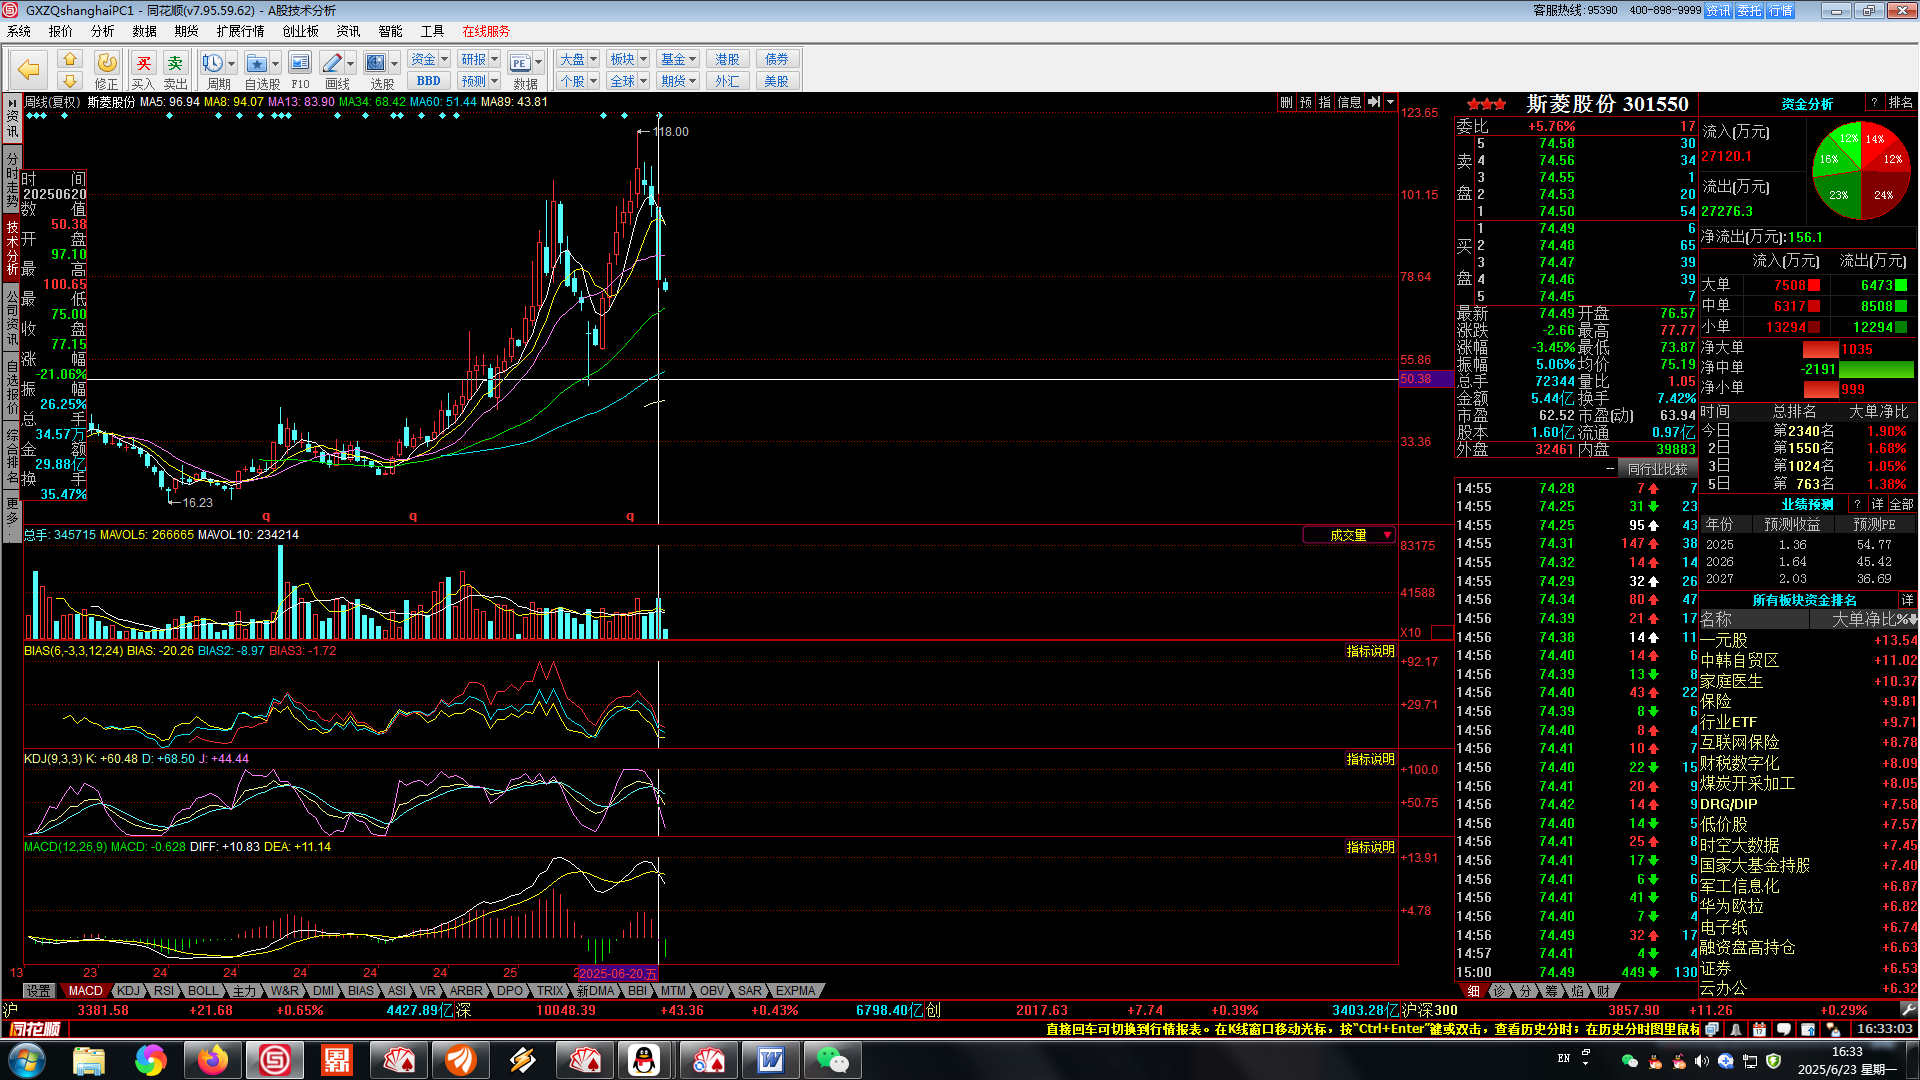The image size is (1920, 1080).
Task: Click the down arrow navigation icon
Action: tap(69, 80)
